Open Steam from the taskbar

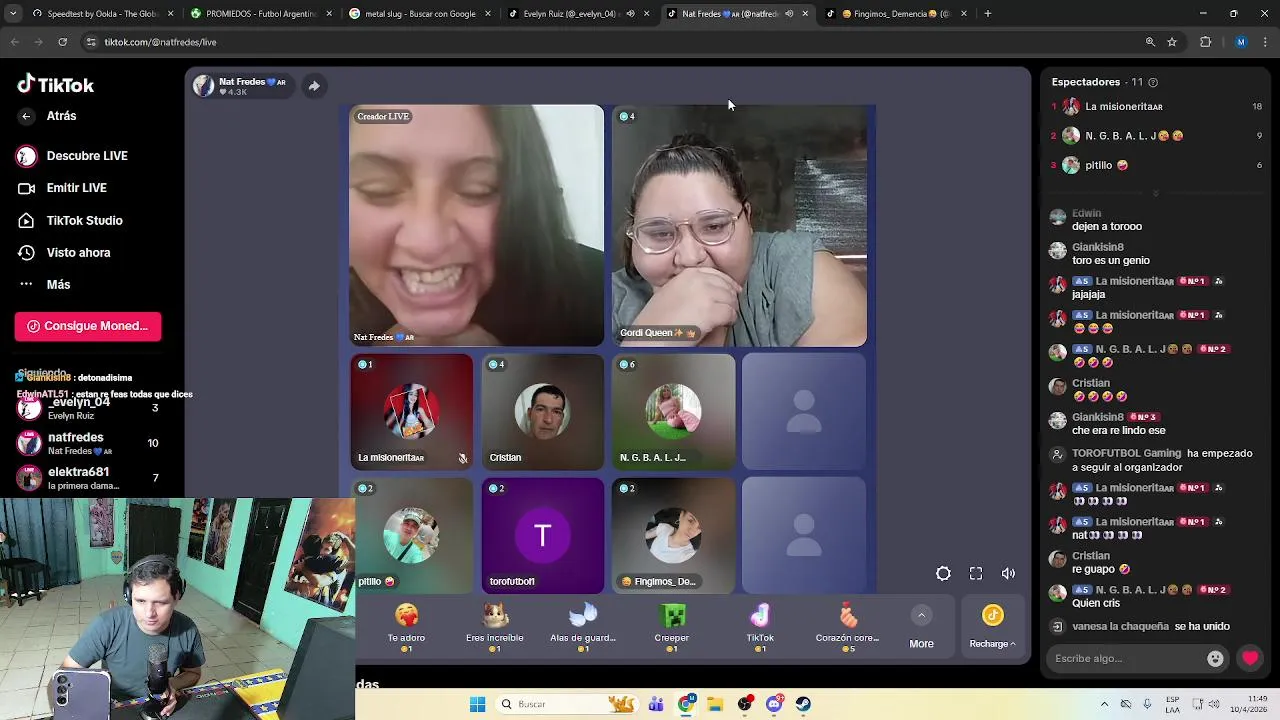803,704
